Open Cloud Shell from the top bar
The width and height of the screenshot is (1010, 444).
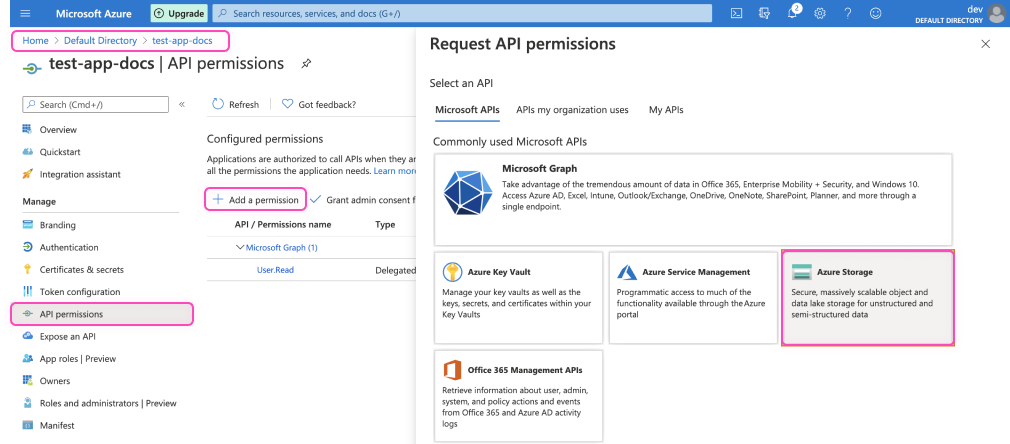point(736,13)
